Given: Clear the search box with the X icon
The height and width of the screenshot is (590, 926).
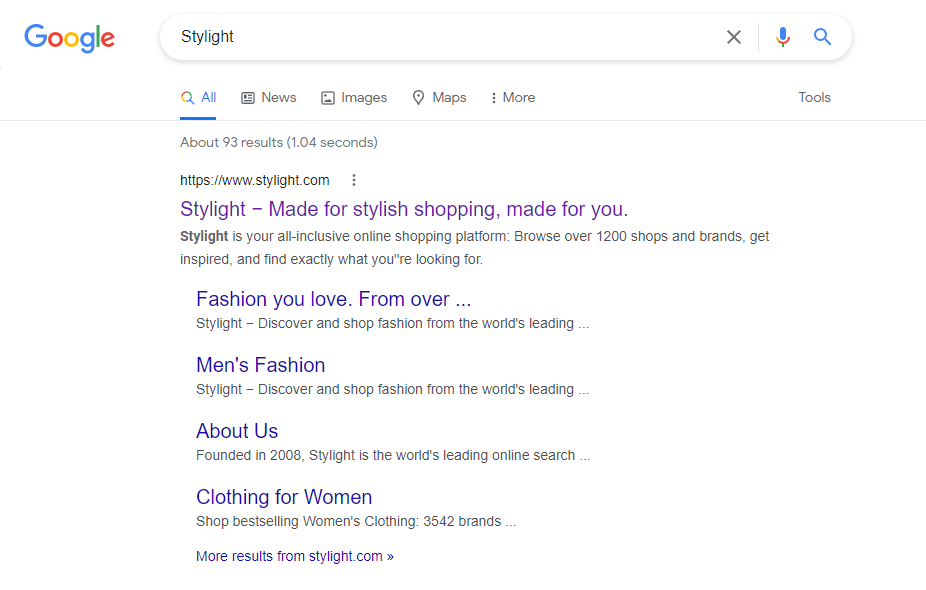Looking at the screenshot, I should (x=733, y=37).
